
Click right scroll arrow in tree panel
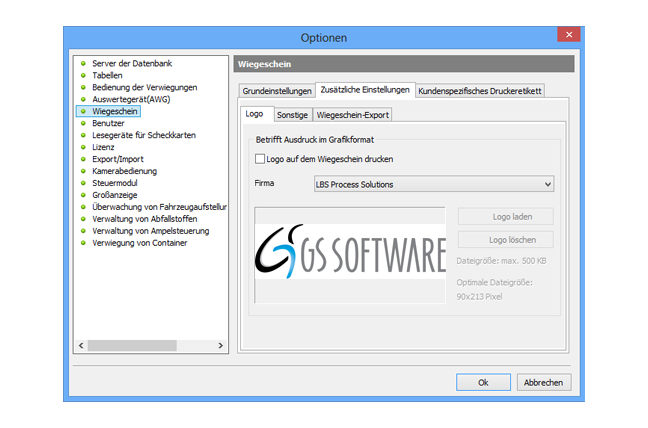click(222, 345)
